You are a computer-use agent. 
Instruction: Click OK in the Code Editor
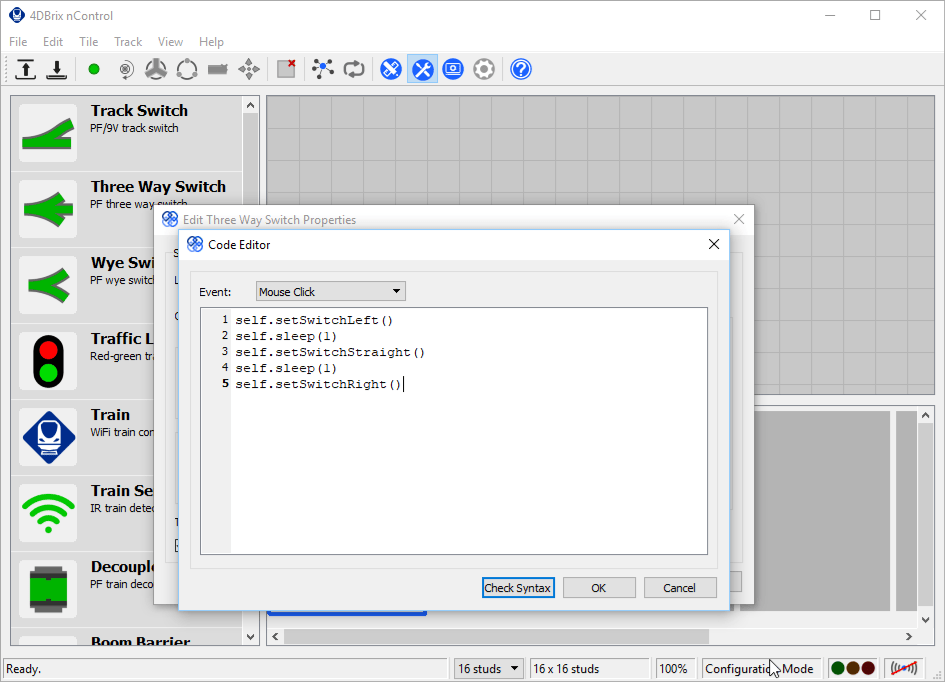598,588
